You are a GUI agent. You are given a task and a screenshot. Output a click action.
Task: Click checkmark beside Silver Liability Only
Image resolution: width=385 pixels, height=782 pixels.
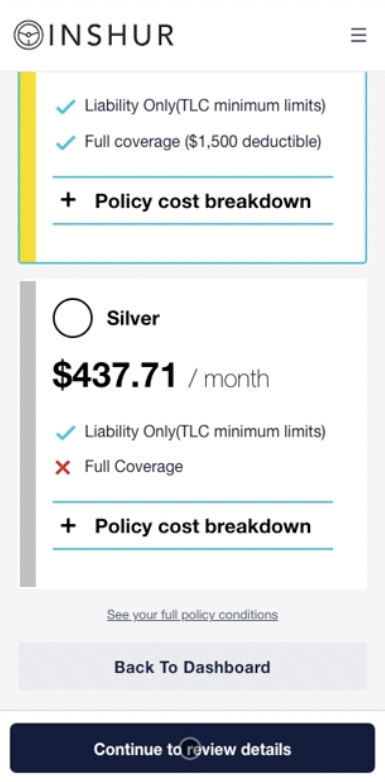[65, 432]
